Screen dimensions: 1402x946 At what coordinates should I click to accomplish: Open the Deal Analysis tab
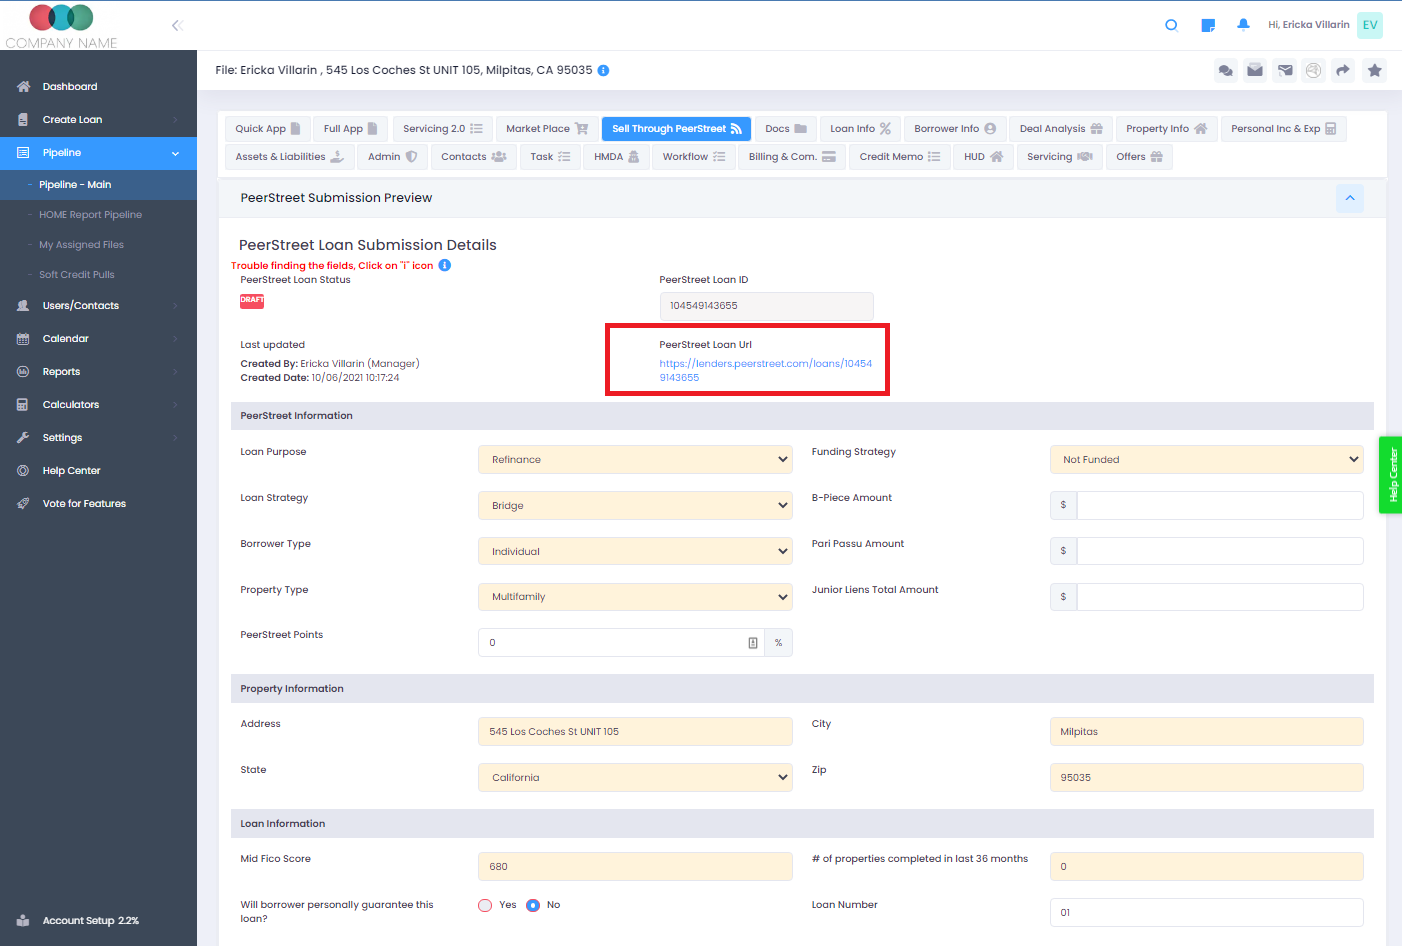(x=1061, y=129)
